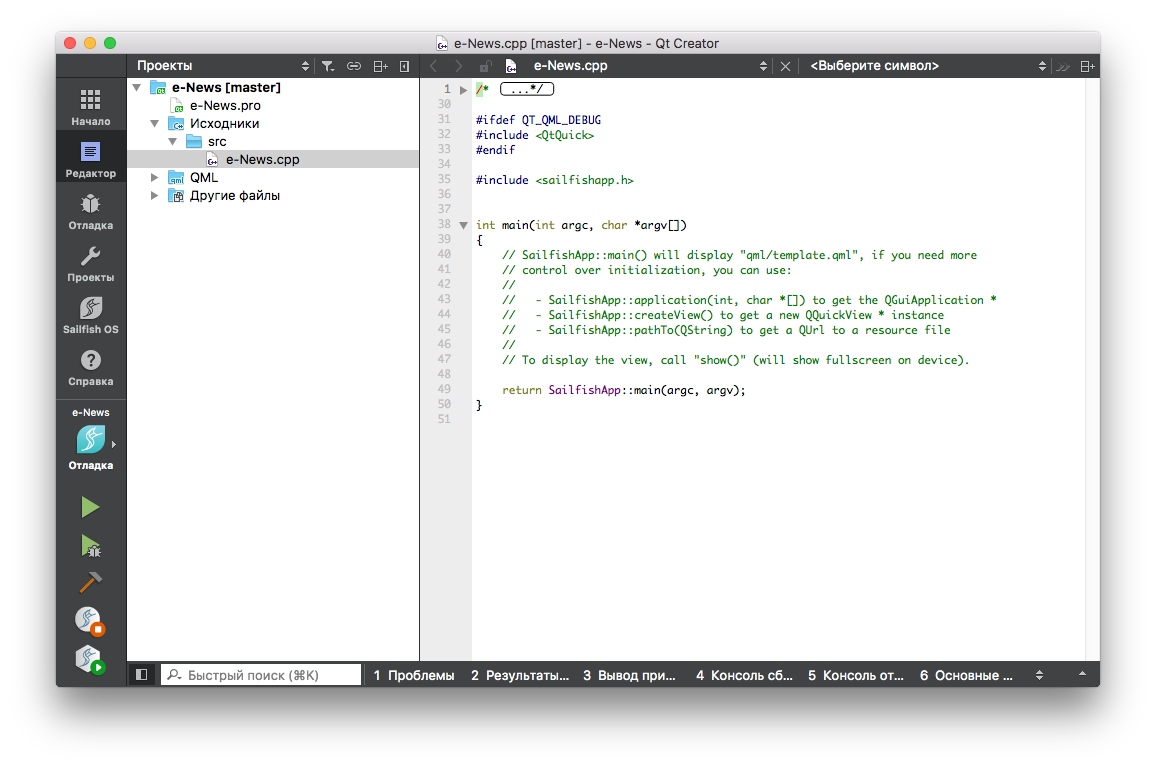Expand the QML folder
The image size is (1156, 767).
tap(155, 178)
